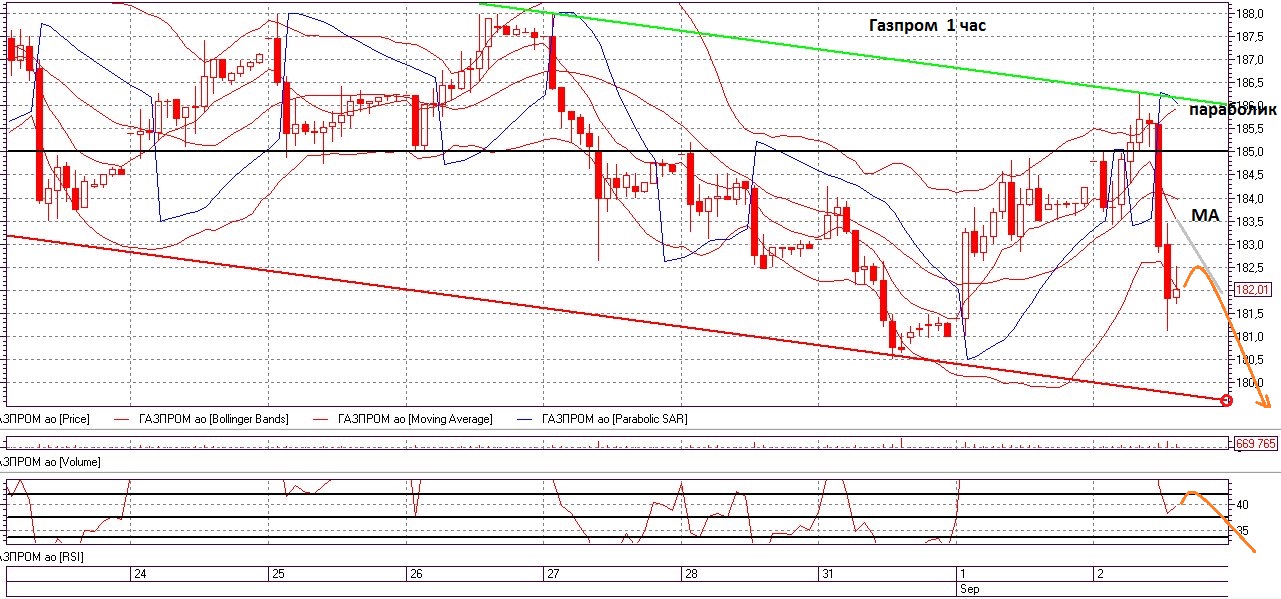Select the red trend line end marker
1281x599 pixels.
(x=1228, y=401)
